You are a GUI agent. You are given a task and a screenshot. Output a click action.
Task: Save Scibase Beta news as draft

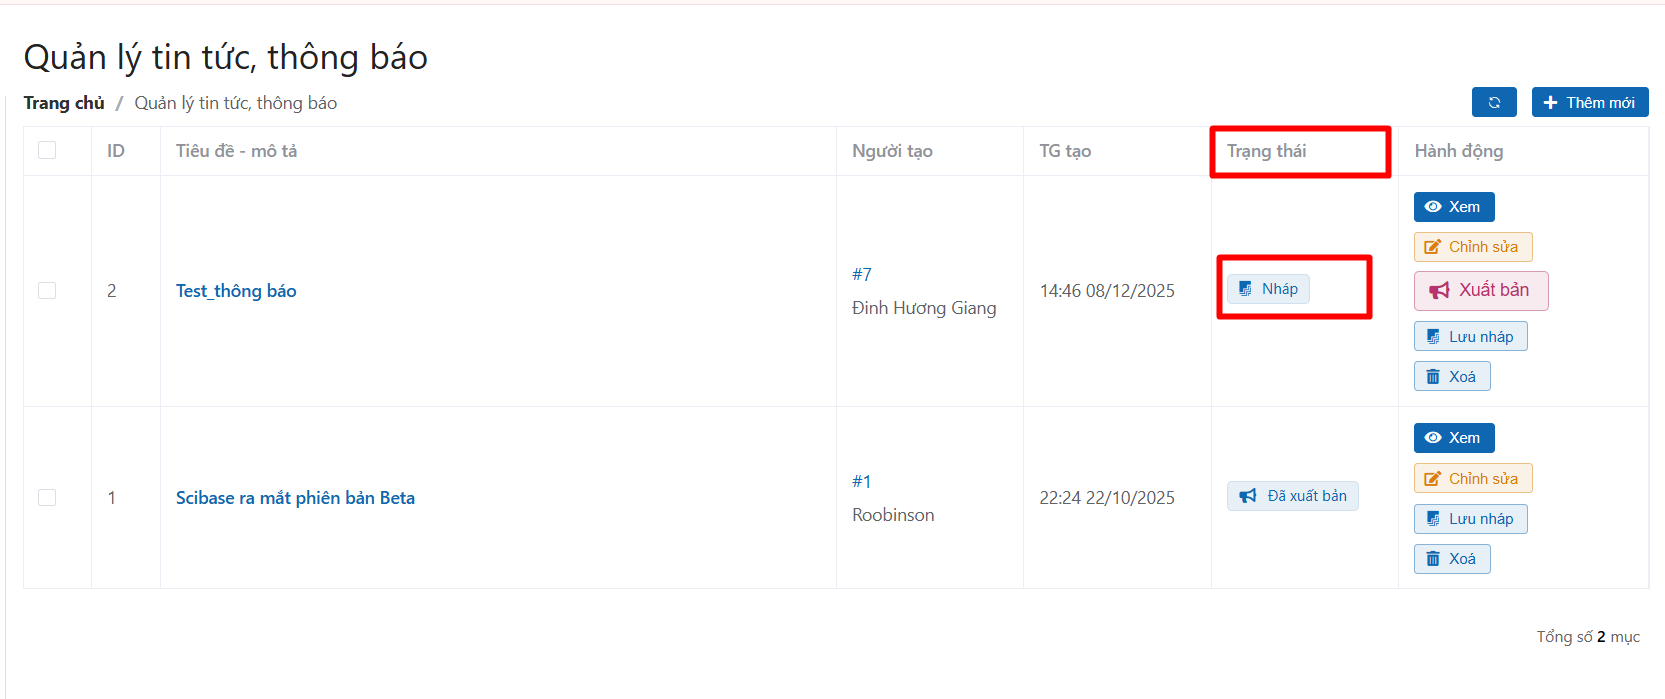point(1470,519)
